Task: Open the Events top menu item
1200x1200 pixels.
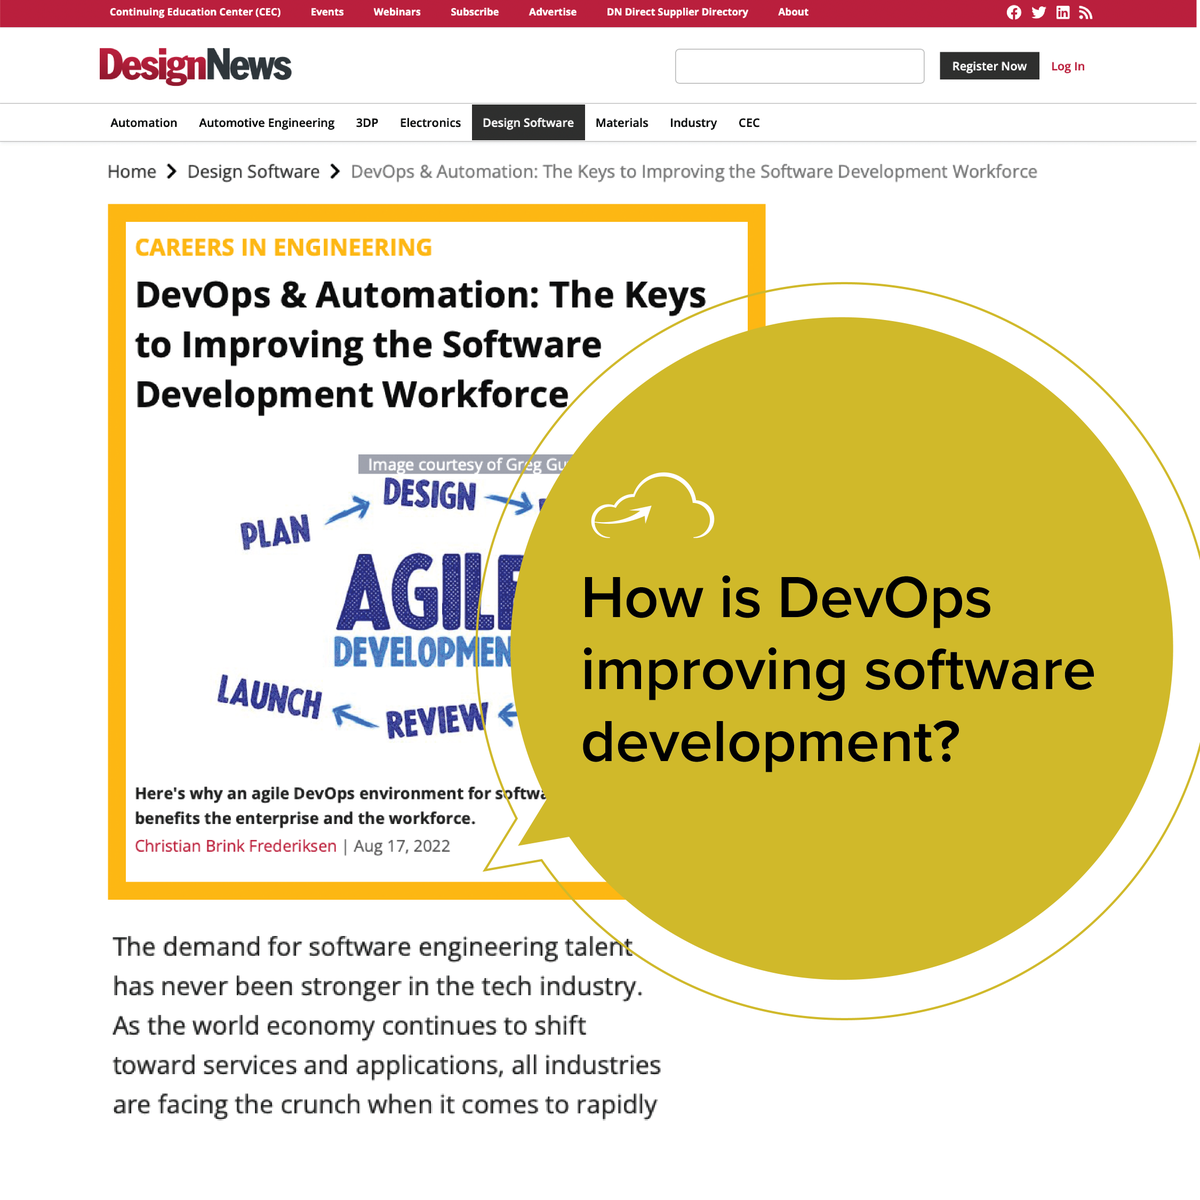Action: [327, 12]
